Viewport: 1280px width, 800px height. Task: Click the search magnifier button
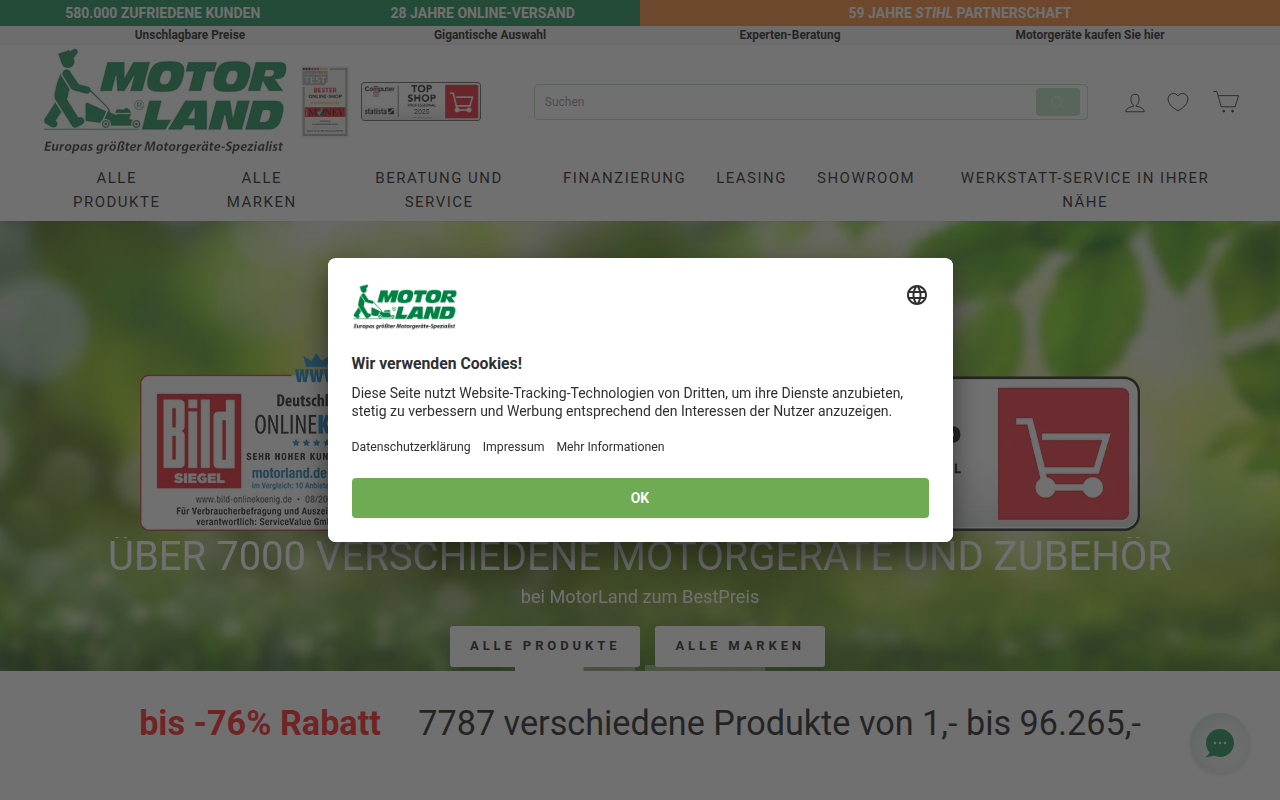(x=1058, y=102)
